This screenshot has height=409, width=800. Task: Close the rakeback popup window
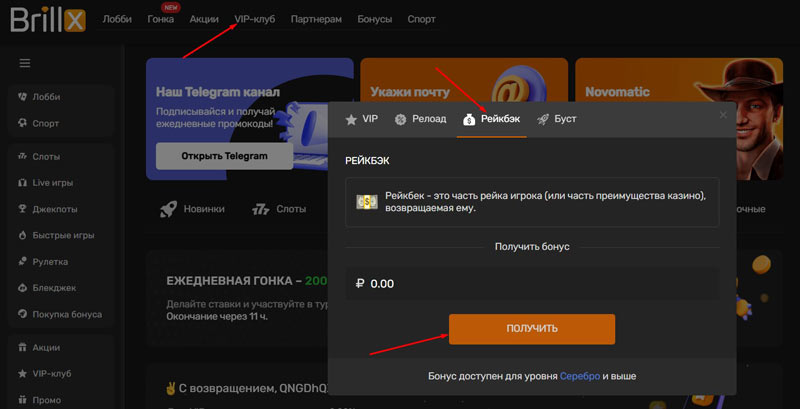point(723,116)
